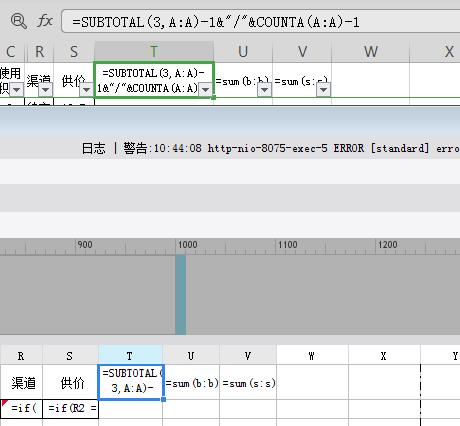Screen dimensions: 460x426
Task: Click the 900 mark on the ruler
Action: pos(85,245)
